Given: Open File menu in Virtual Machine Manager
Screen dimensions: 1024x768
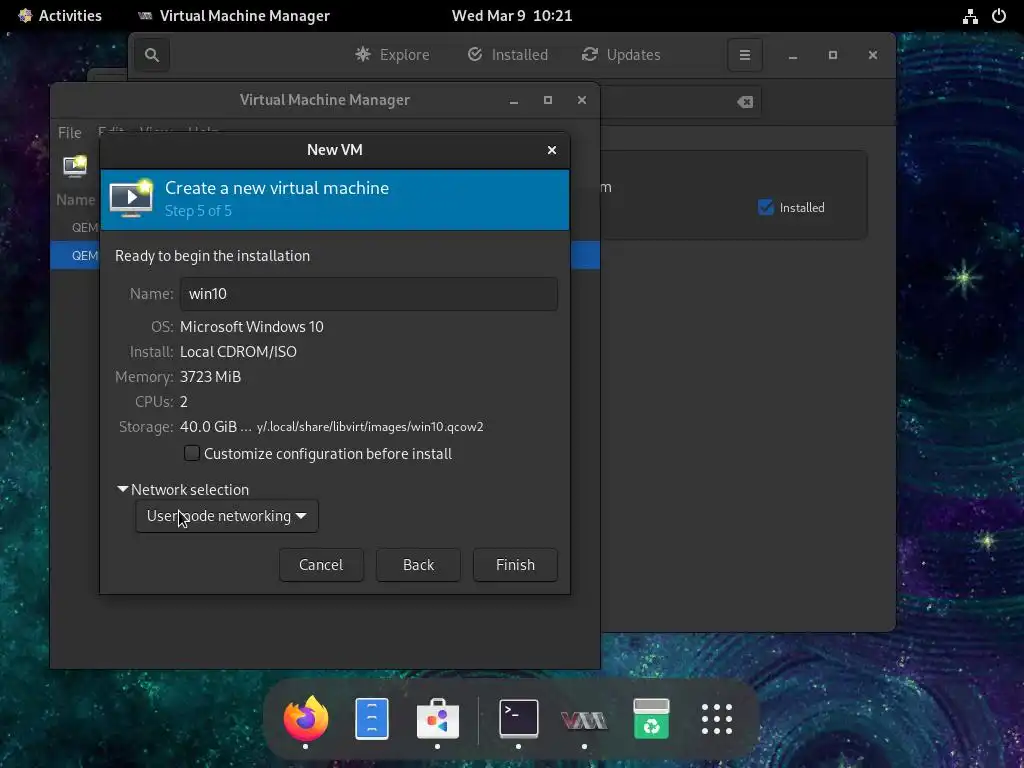Looking at the screenshot, I should (70, 133).
